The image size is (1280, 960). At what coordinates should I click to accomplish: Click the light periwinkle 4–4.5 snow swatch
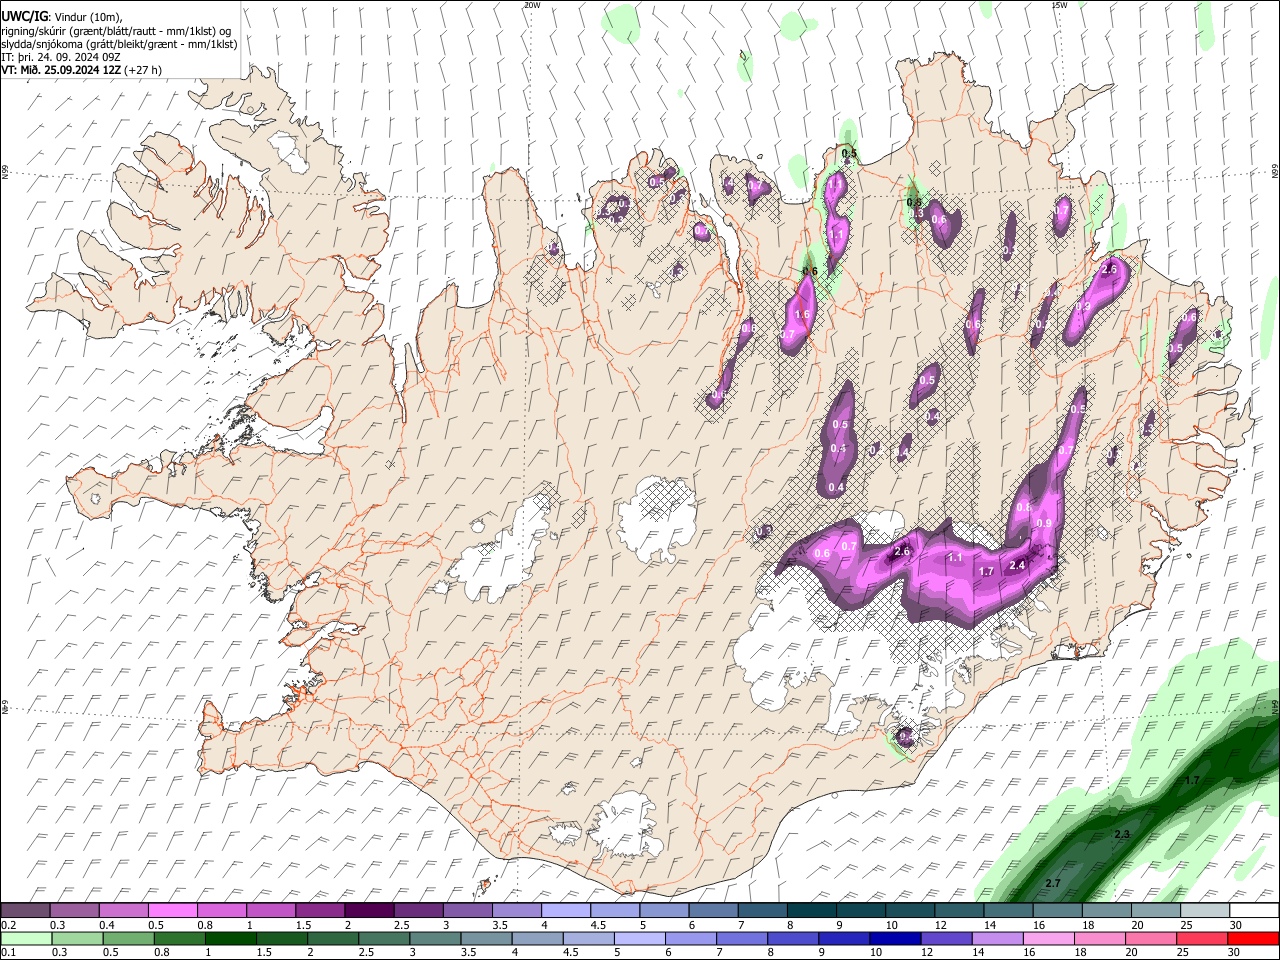566,911
